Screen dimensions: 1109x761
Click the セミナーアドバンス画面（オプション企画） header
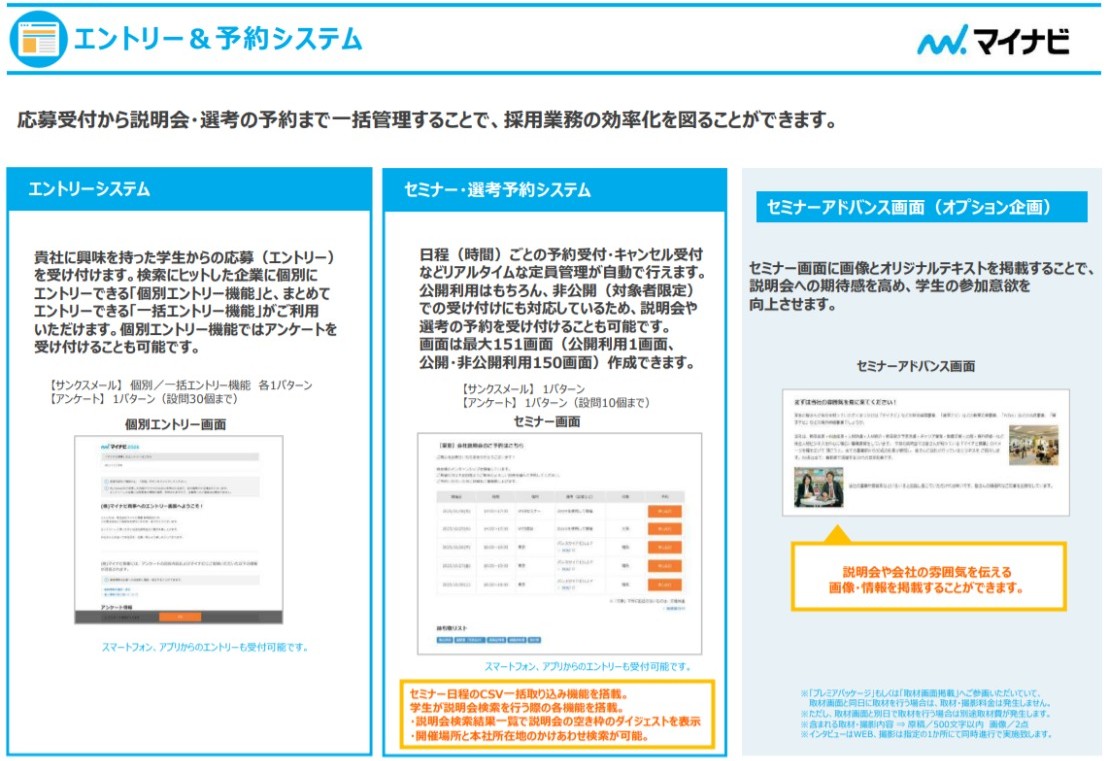[922, 207]
